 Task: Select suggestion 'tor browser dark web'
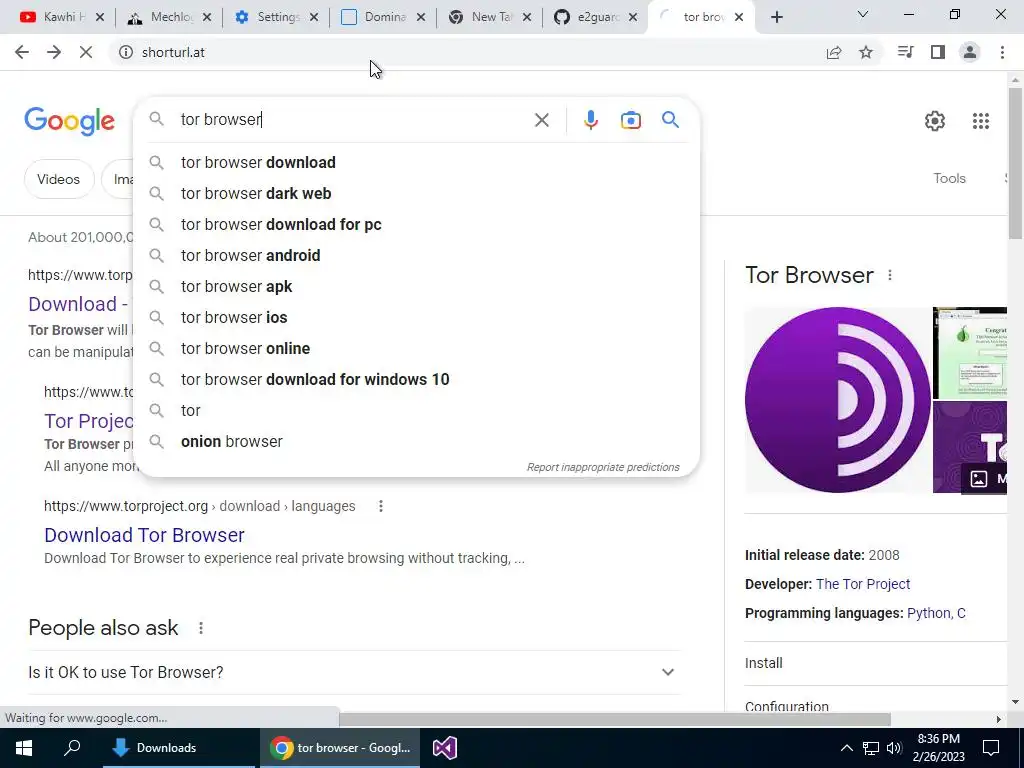pyautogui.click(x=417, y=194)
